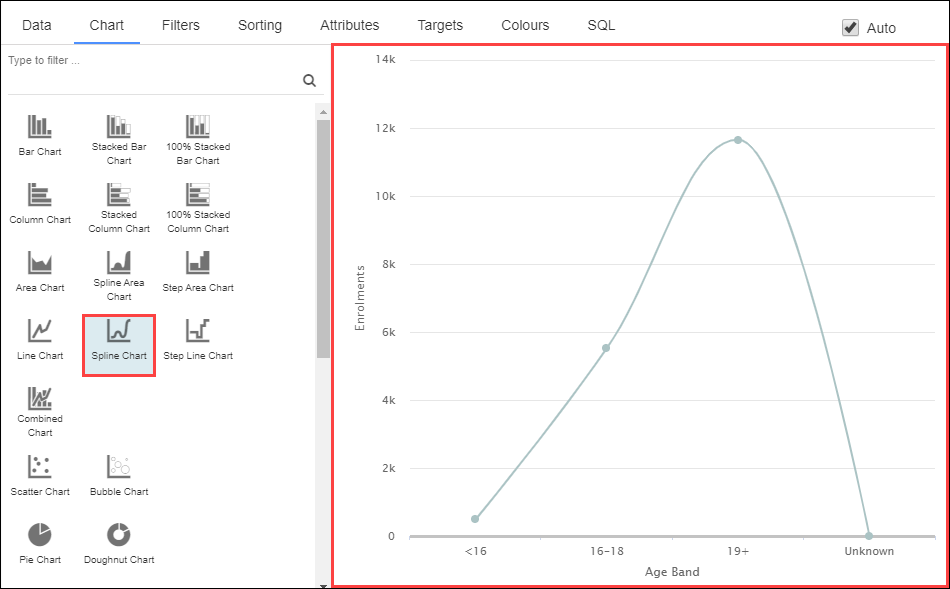Choose the Step Line Chart type
The width and height of the screenshot is (950, 589).
(197, 335)
